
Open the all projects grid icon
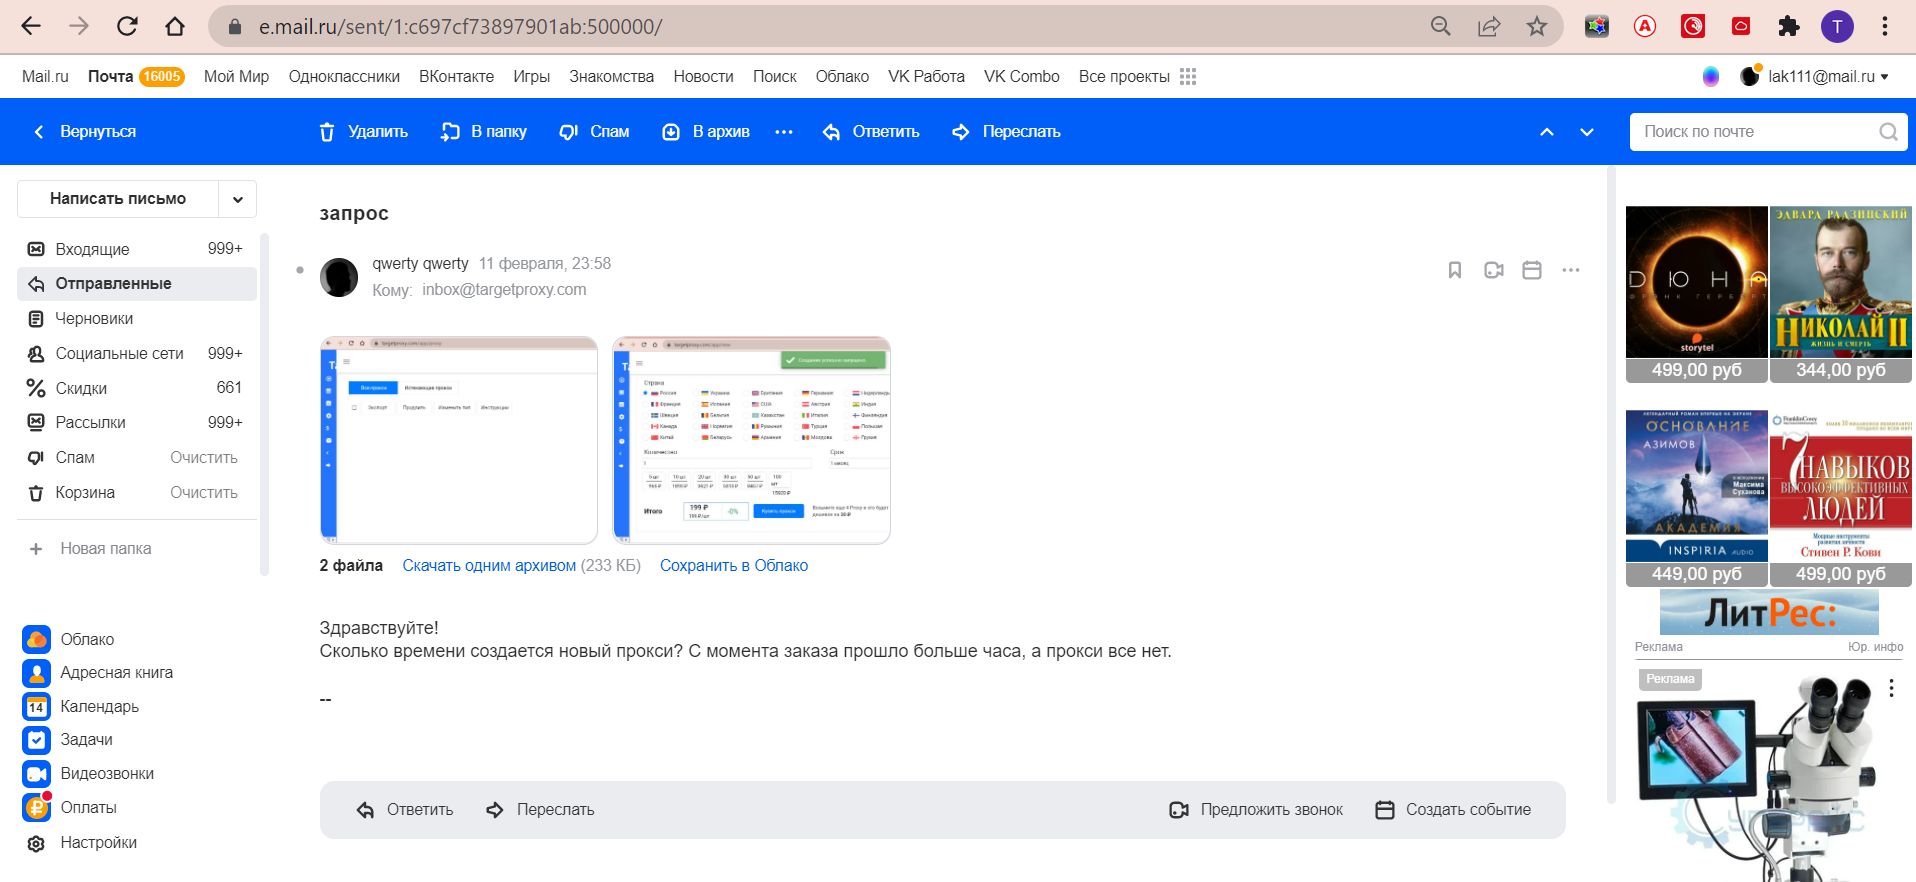[x=1188, y=77]
